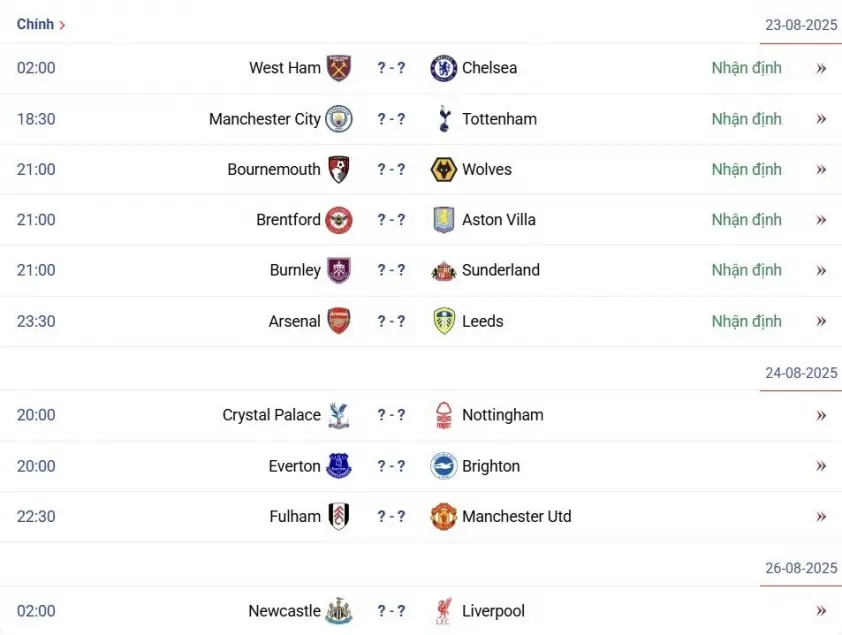Select the Arsenal cannon crest
Image resolution: width=842 pixels, height=635 pixels.
(x=339, y=321)
